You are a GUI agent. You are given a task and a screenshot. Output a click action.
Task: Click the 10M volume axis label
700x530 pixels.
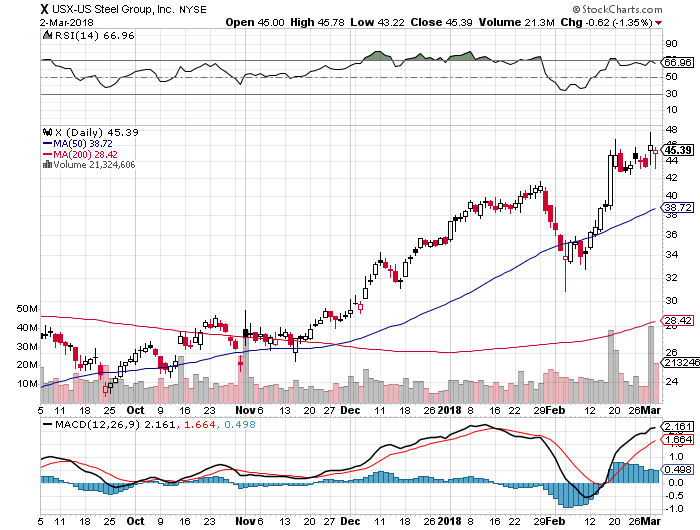(27, 384)
